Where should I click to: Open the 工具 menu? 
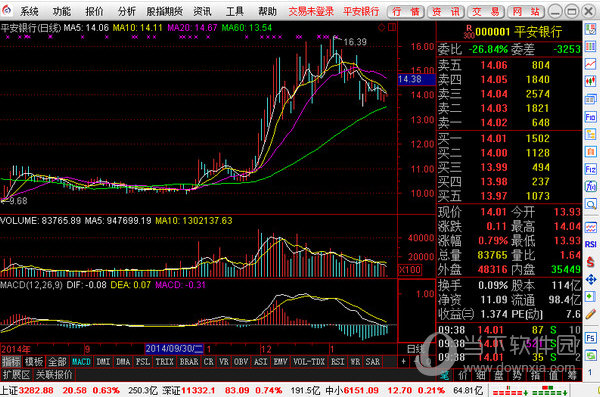tap(235, 11)
